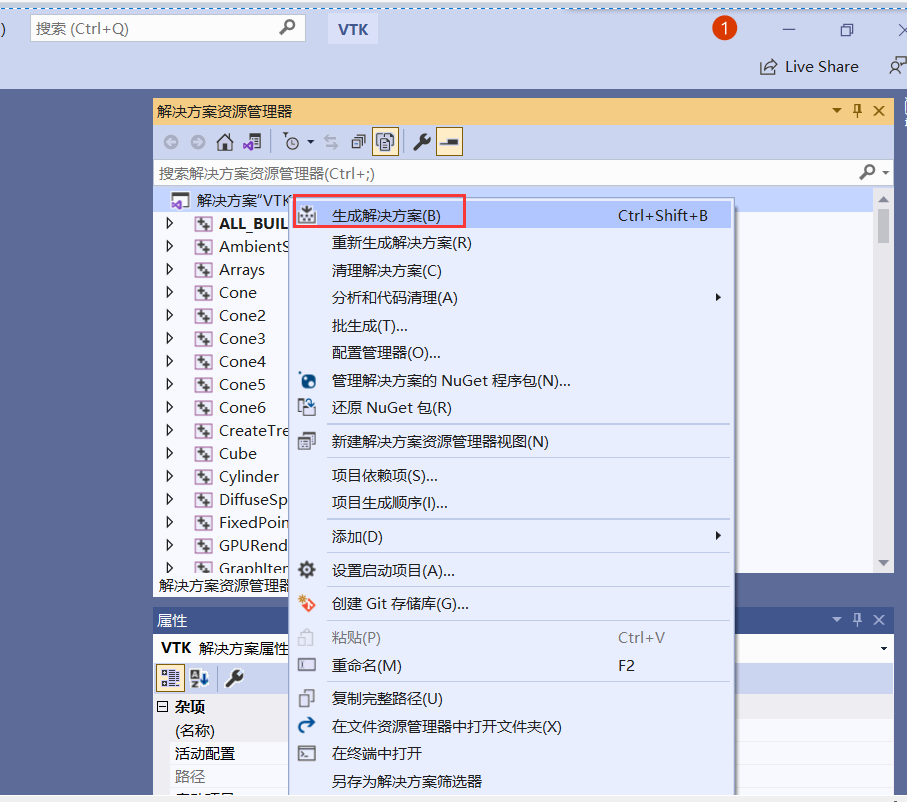Open pending changes filter clock icon

pos(291,142)
